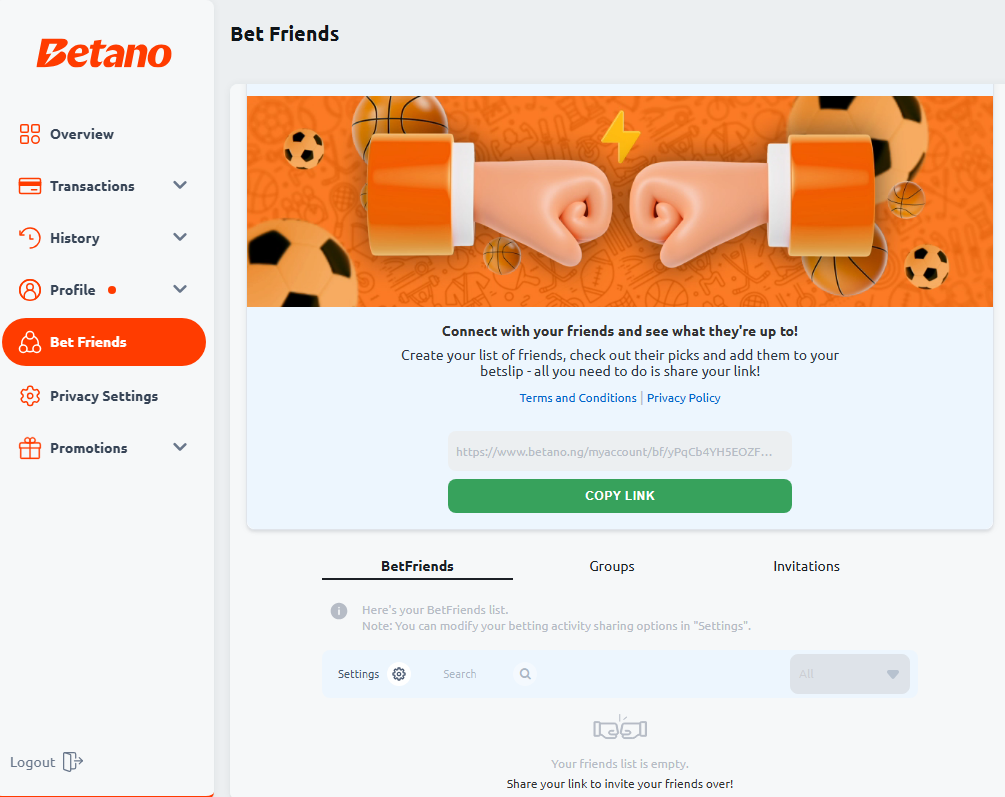Viewport: 1005px width, 797px height.
Task: Expand the Promotions chevron
Action: tap(180, 448)
